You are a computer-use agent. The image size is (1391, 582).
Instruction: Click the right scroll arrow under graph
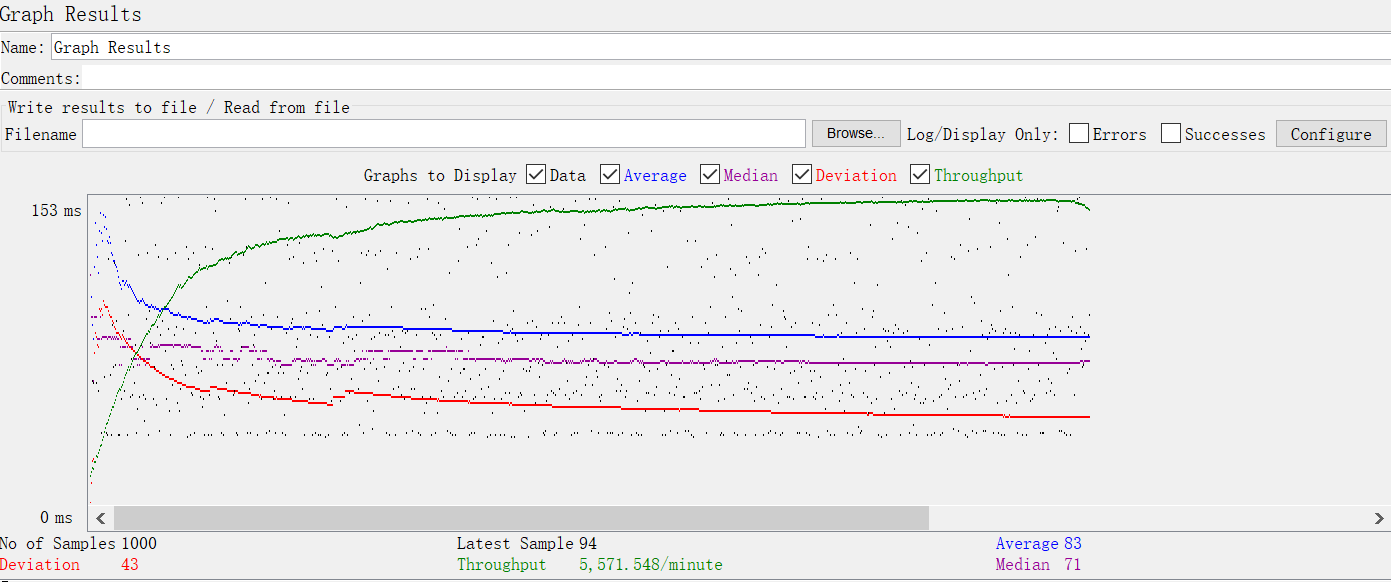[1380, 518]
